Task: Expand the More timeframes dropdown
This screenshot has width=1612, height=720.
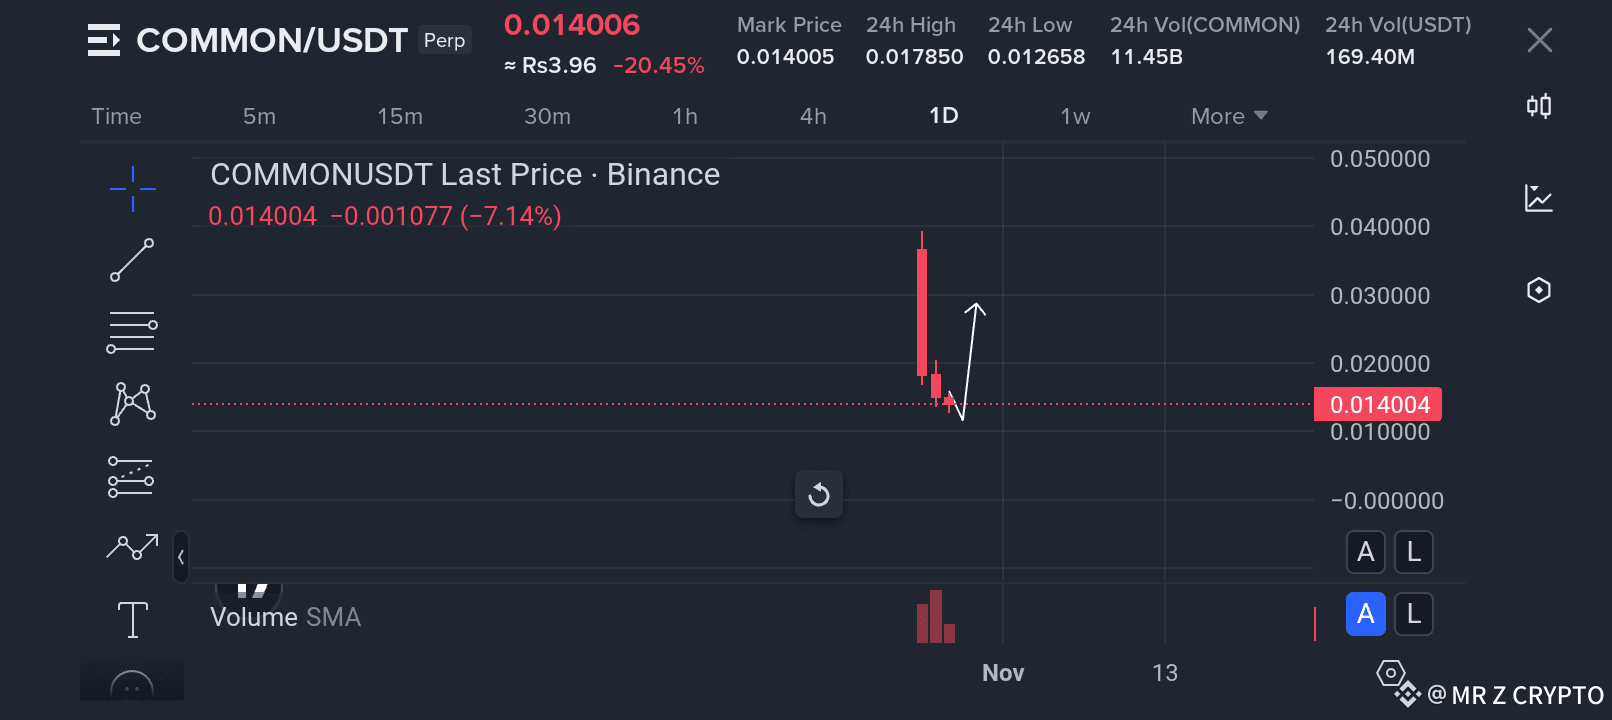Action: (1229, 116)
